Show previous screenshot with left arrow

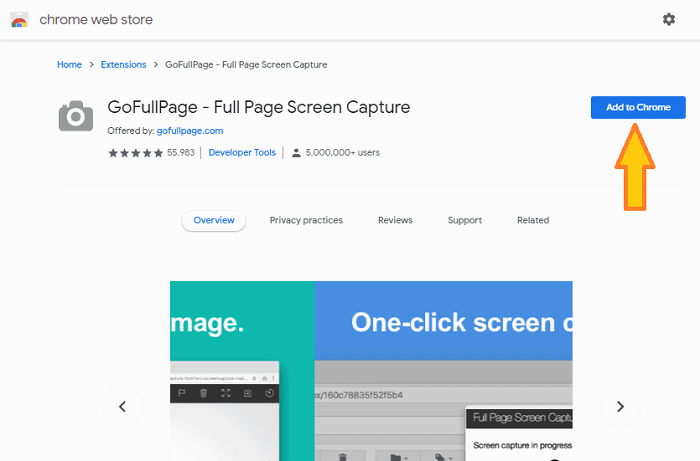pyautogui.click(x=122, y=406)
